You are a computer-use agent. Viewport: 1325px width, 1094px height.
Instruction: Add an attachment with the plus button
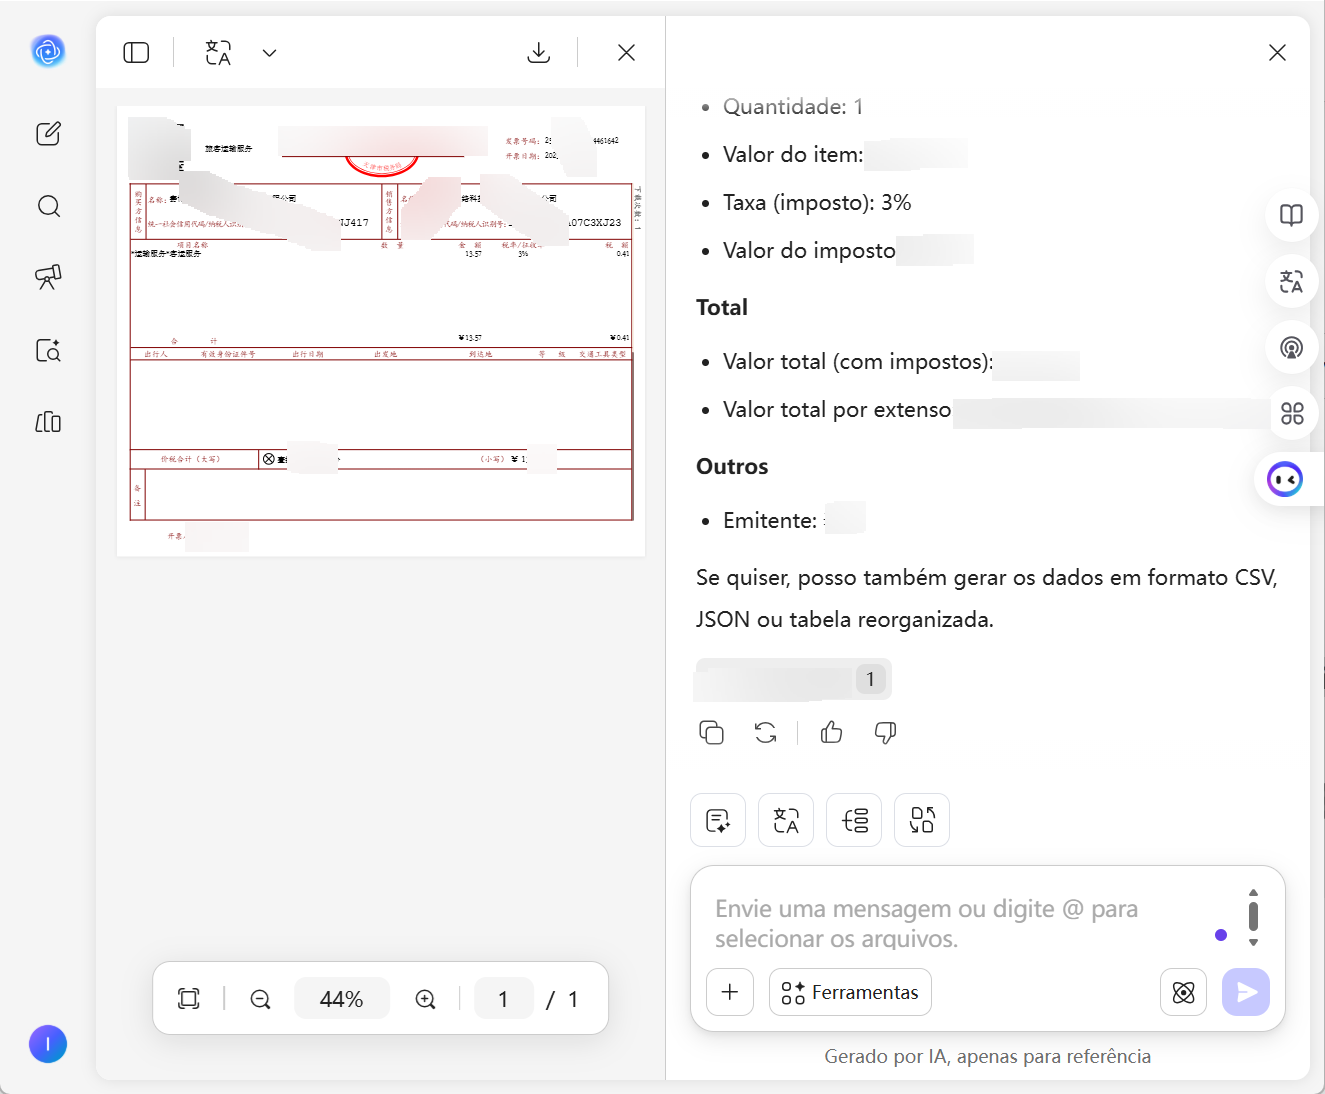point(730,992)
